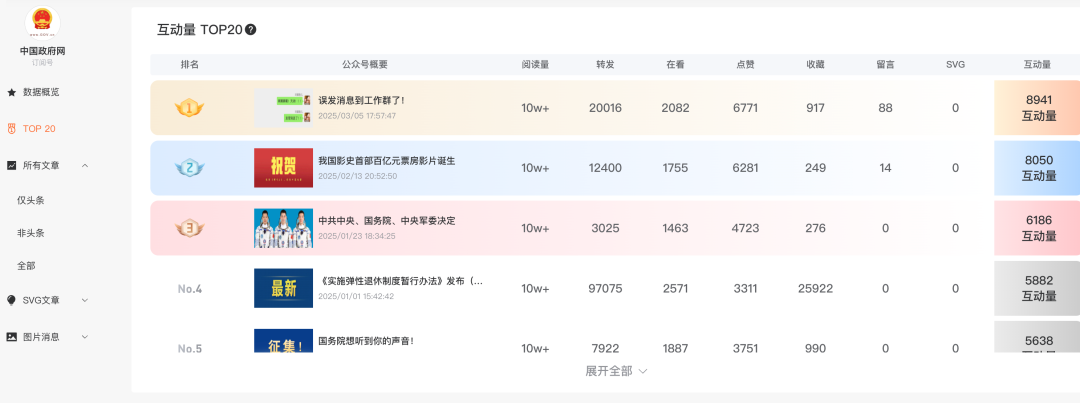Click 展开全部 to expand full list

616,371
